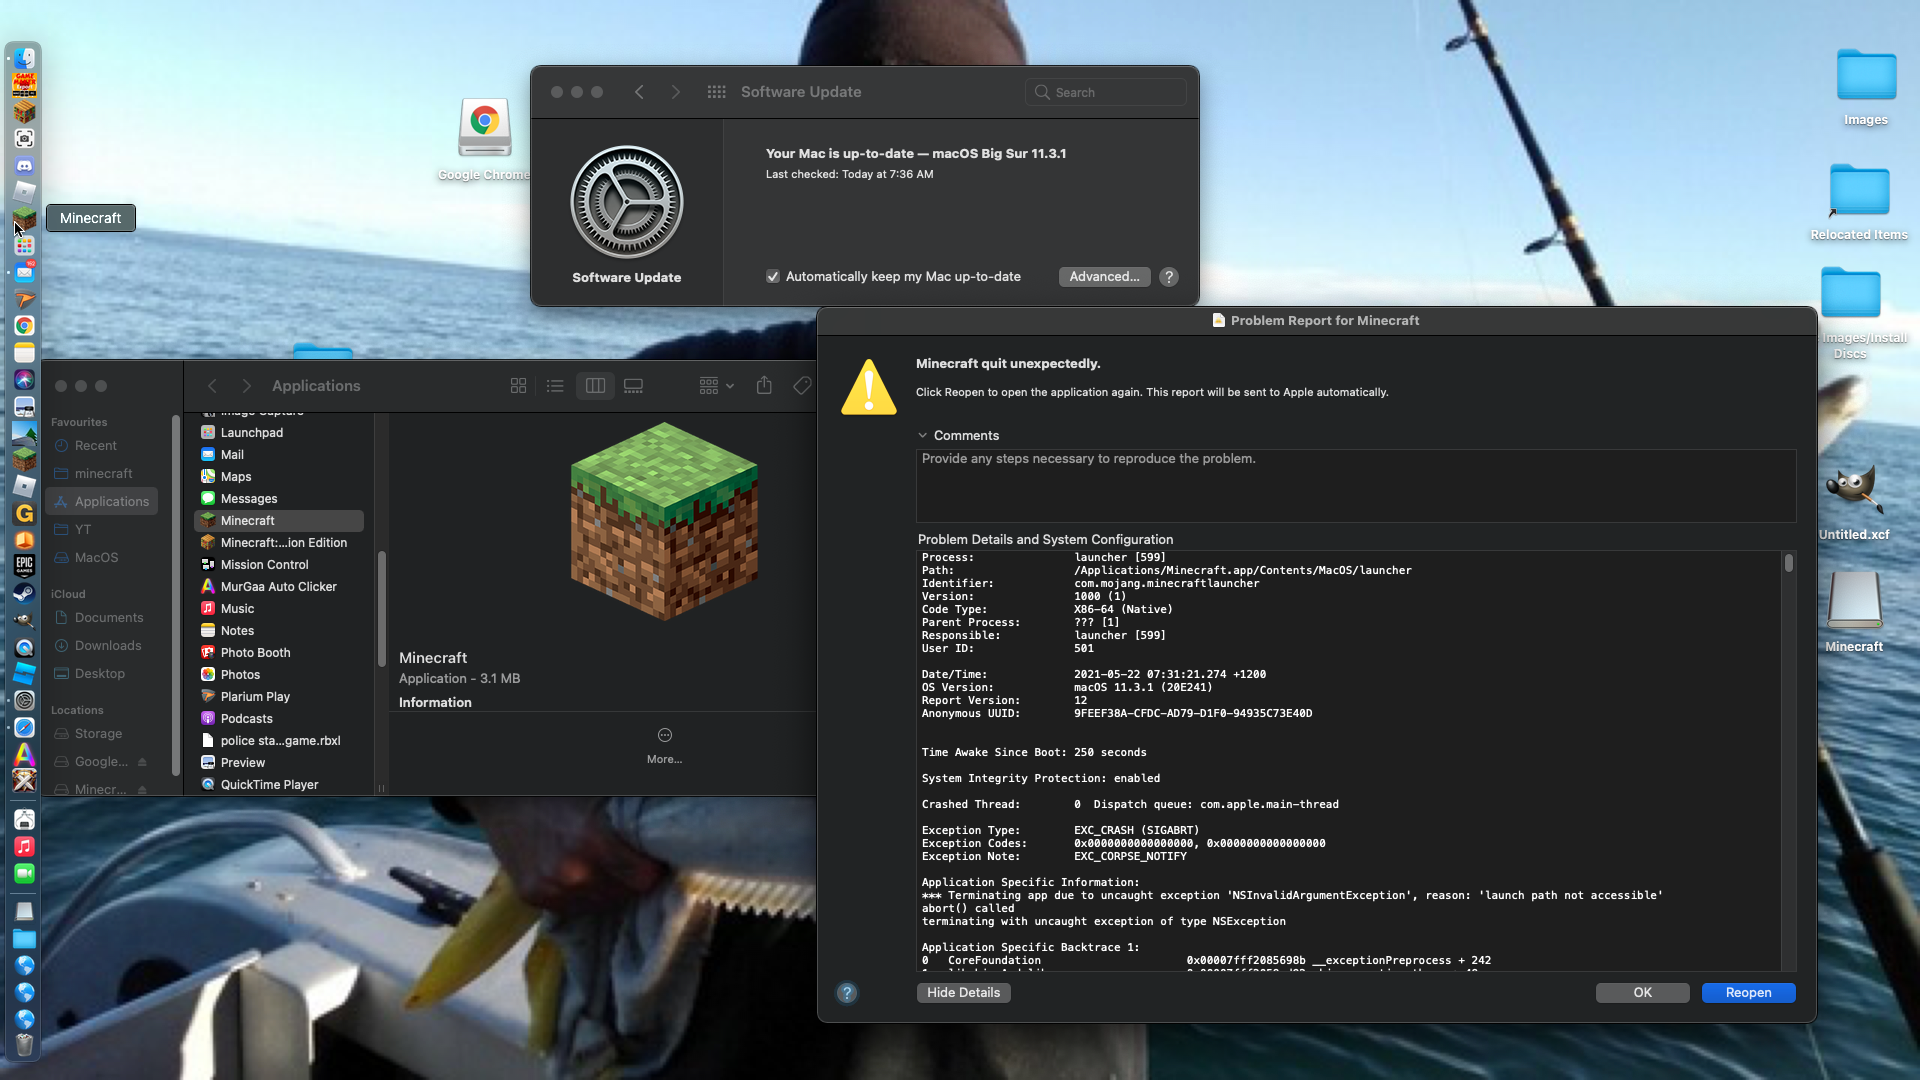1920x1080 pixels.
Task: Click the problem details scrollbar
Action: [x=1788, y=564]
